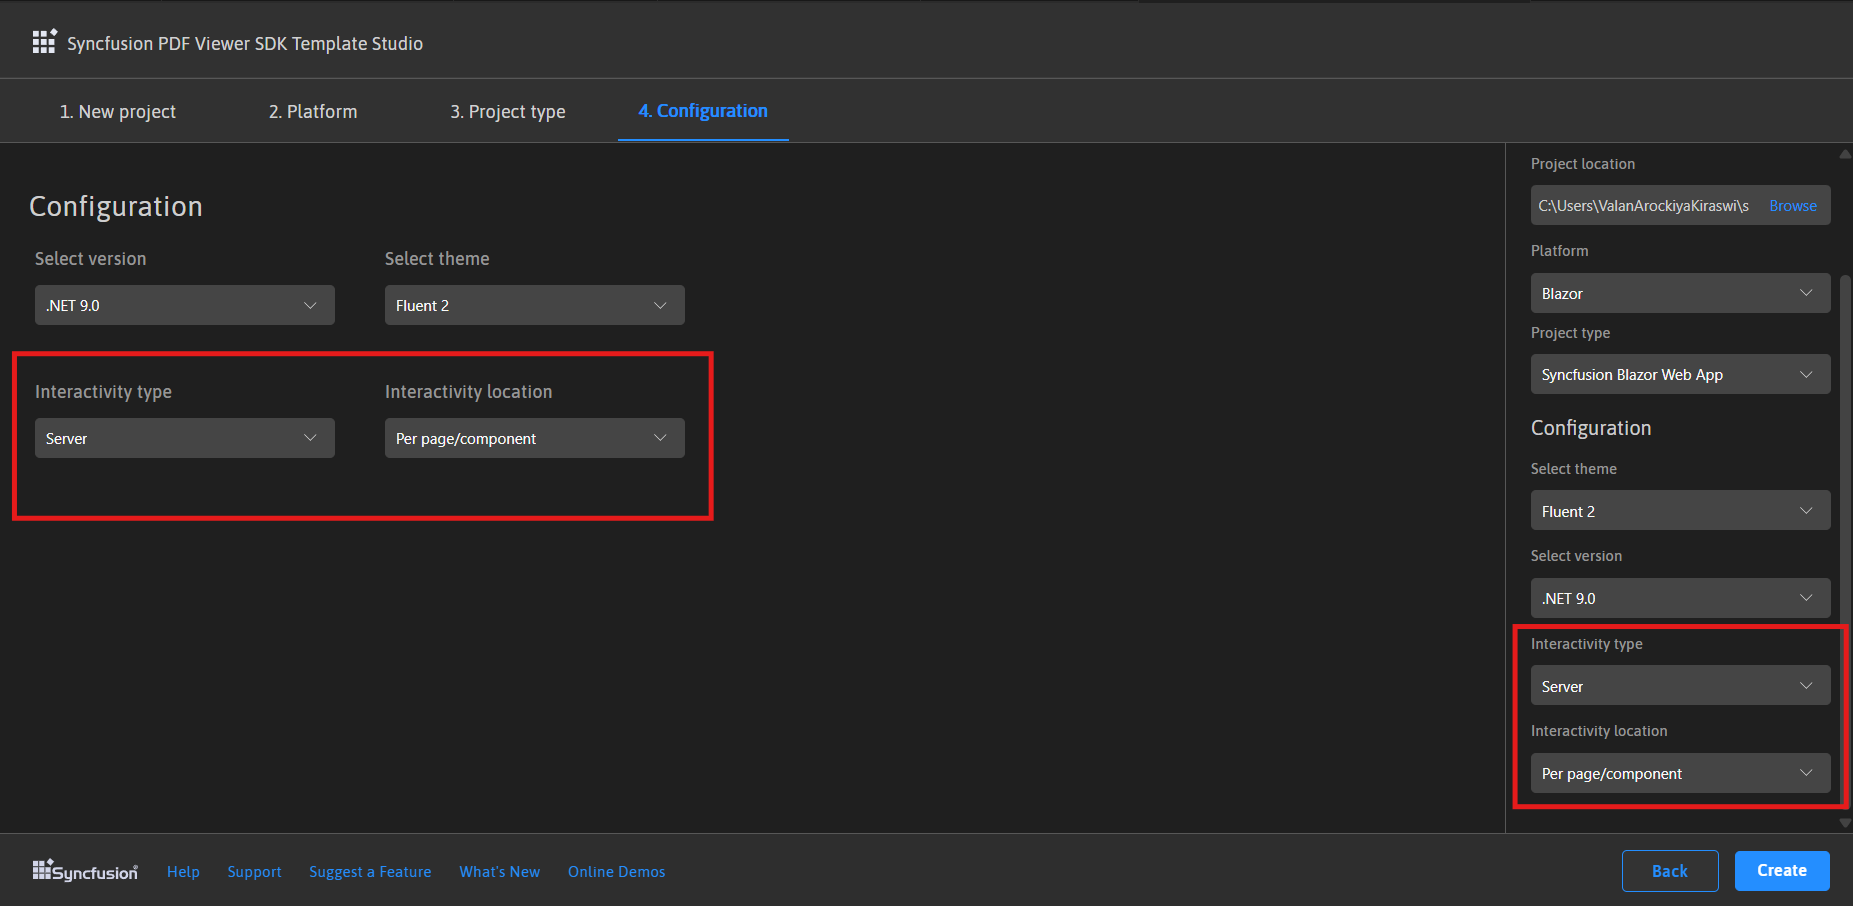
Task: Click the scroll down arrow of side panel
Action: point(1845,823)
